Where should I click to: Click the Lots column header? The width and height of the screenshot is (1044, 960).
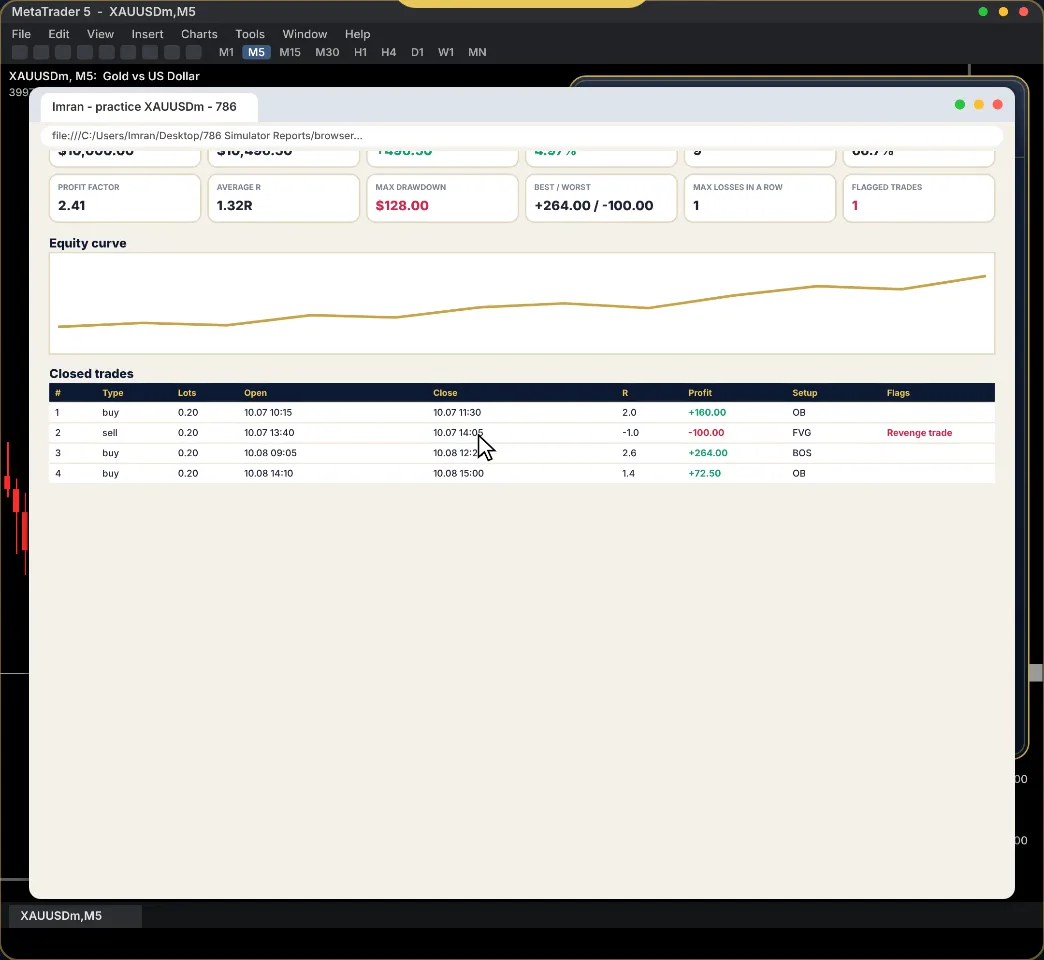(186, 393)
